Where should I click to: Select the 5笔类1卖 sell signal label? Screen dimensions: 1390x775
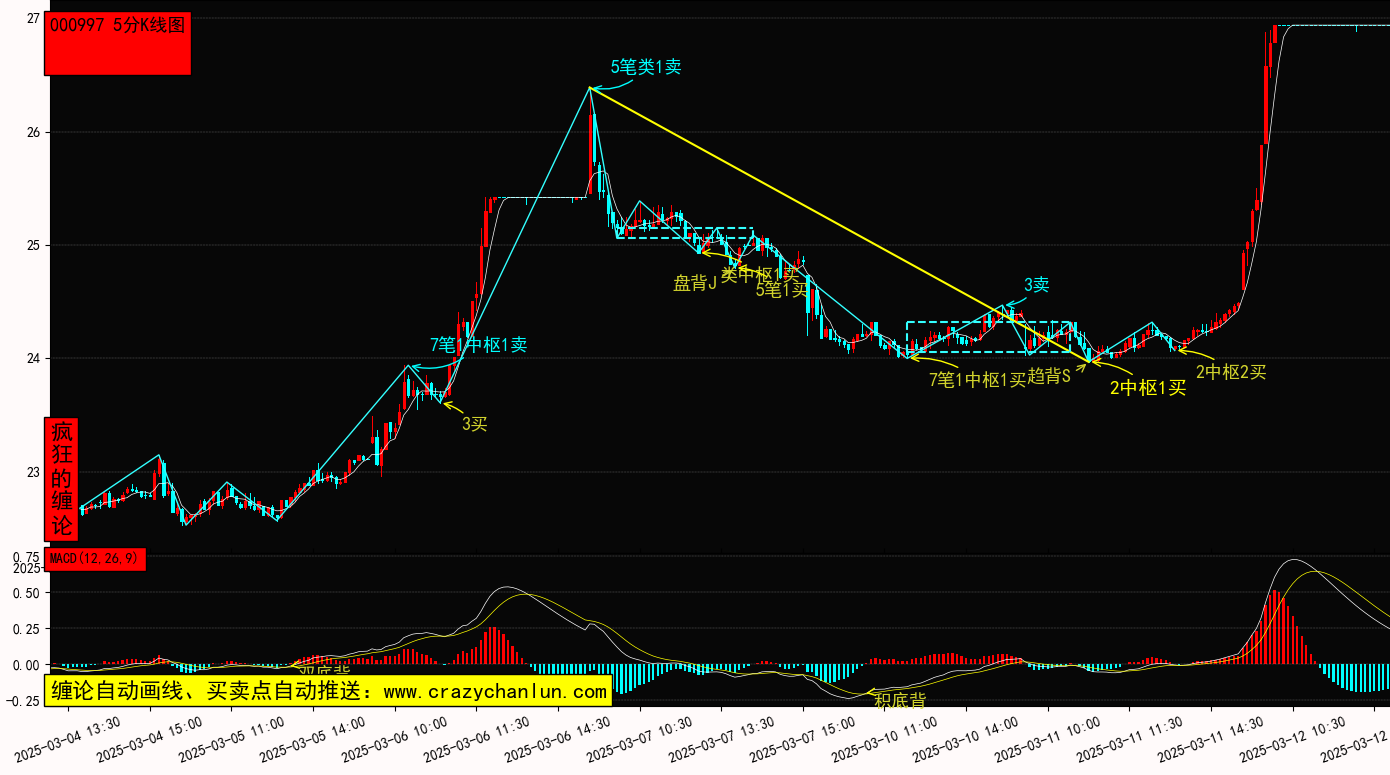point(645,67)
